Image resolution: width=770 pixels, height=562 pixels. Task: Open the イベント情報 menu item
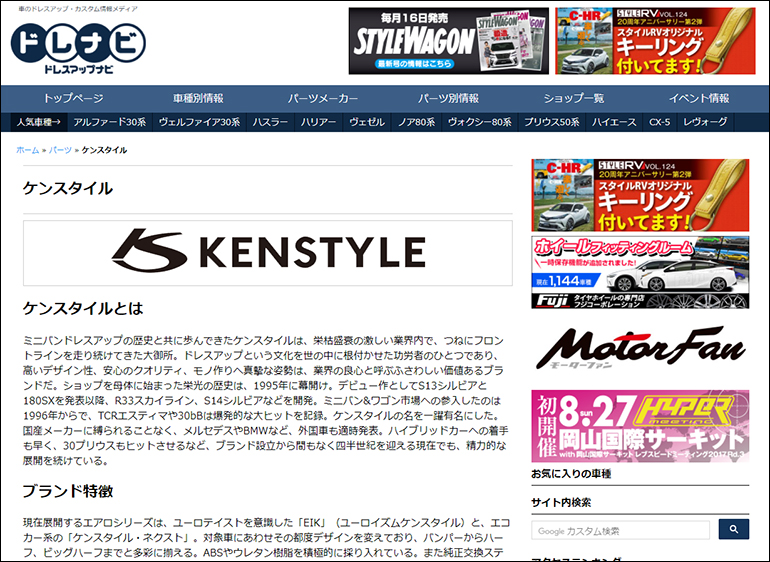[699, 98]
